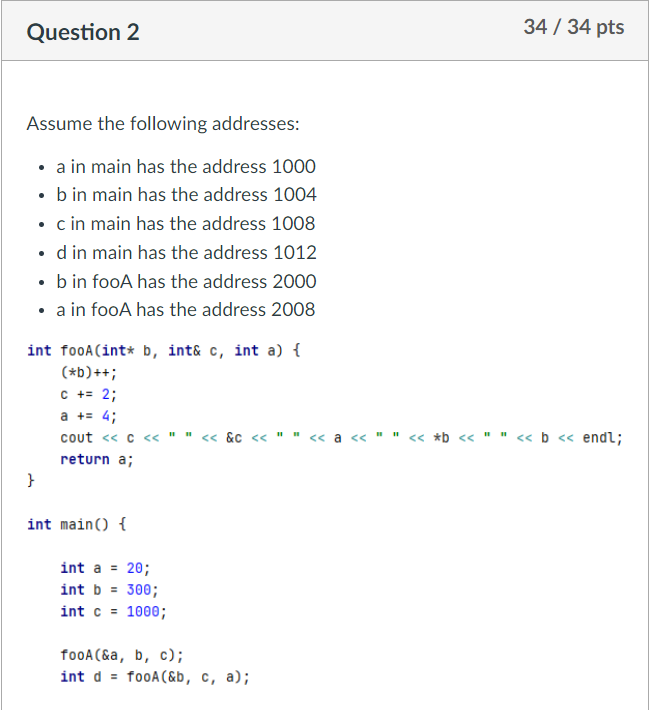Screen dimensions: 649x710
Task: Click the fooA function signature line
Action: coord(163,350)
